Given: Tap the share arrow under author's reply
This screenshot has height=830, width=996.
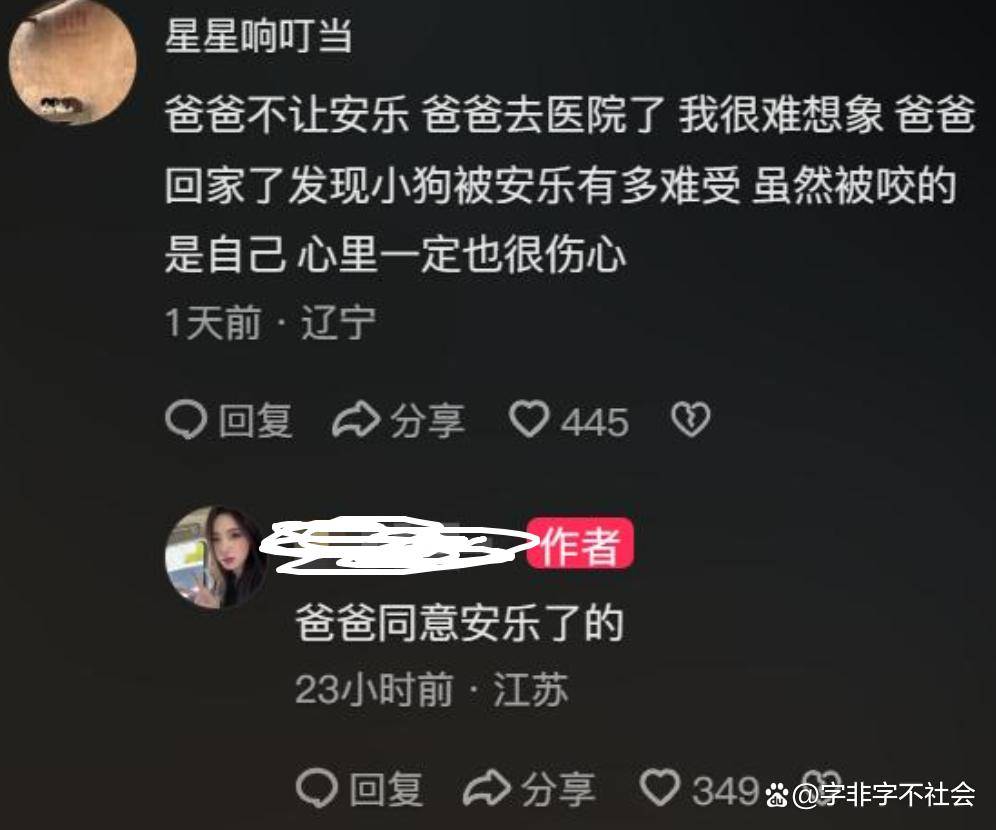Looking at the screenshot, I should [x=487, y=788].
